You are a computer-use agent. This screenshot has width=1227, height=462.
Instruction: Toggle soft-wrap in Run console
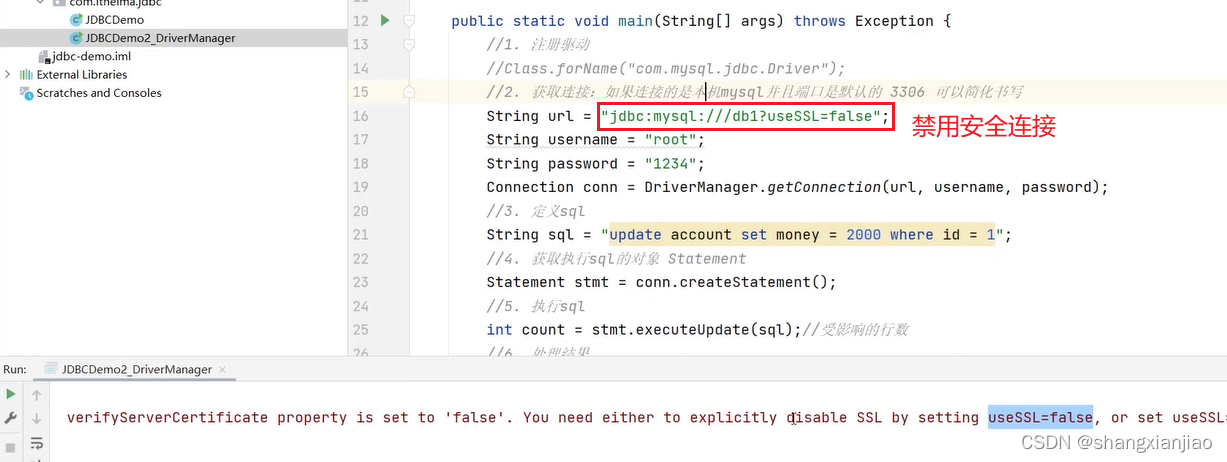(x=37, y=442)
